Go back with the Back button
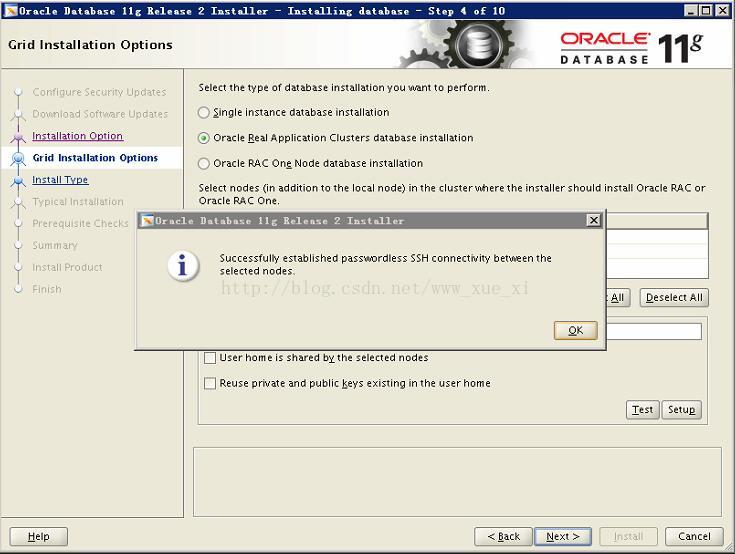The height and width of the screenshot is (554, 735). [503, 536]
